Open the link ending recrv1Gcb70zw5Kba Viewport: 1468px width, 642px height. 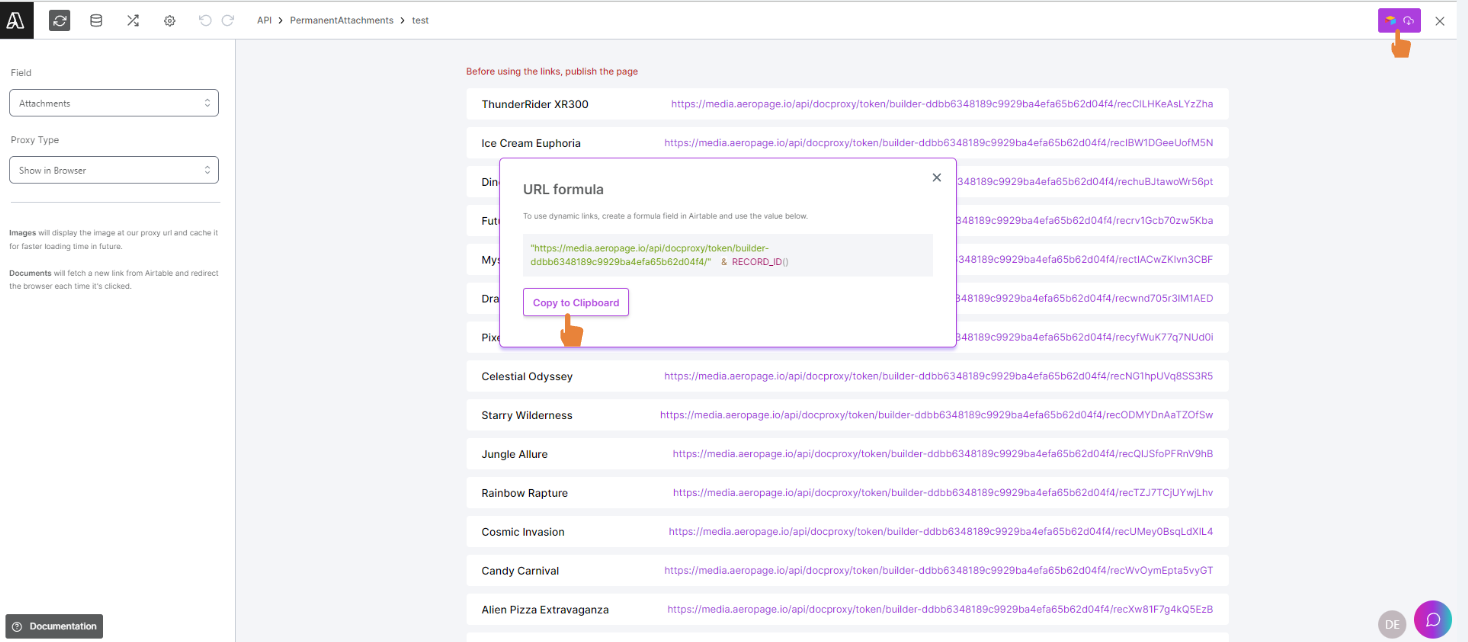coord(1085,220)
